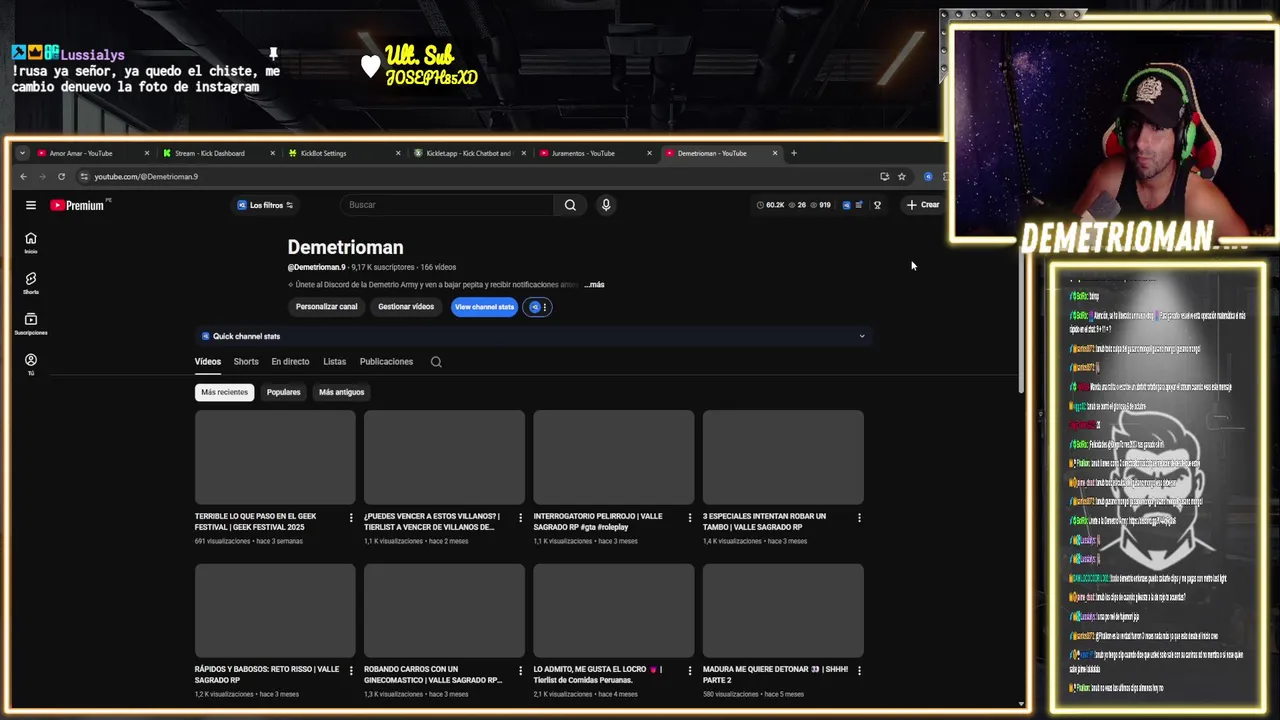1280x720 pixels.
Task: Click the 'Personalizar canal' button
Action: (326, 307)
